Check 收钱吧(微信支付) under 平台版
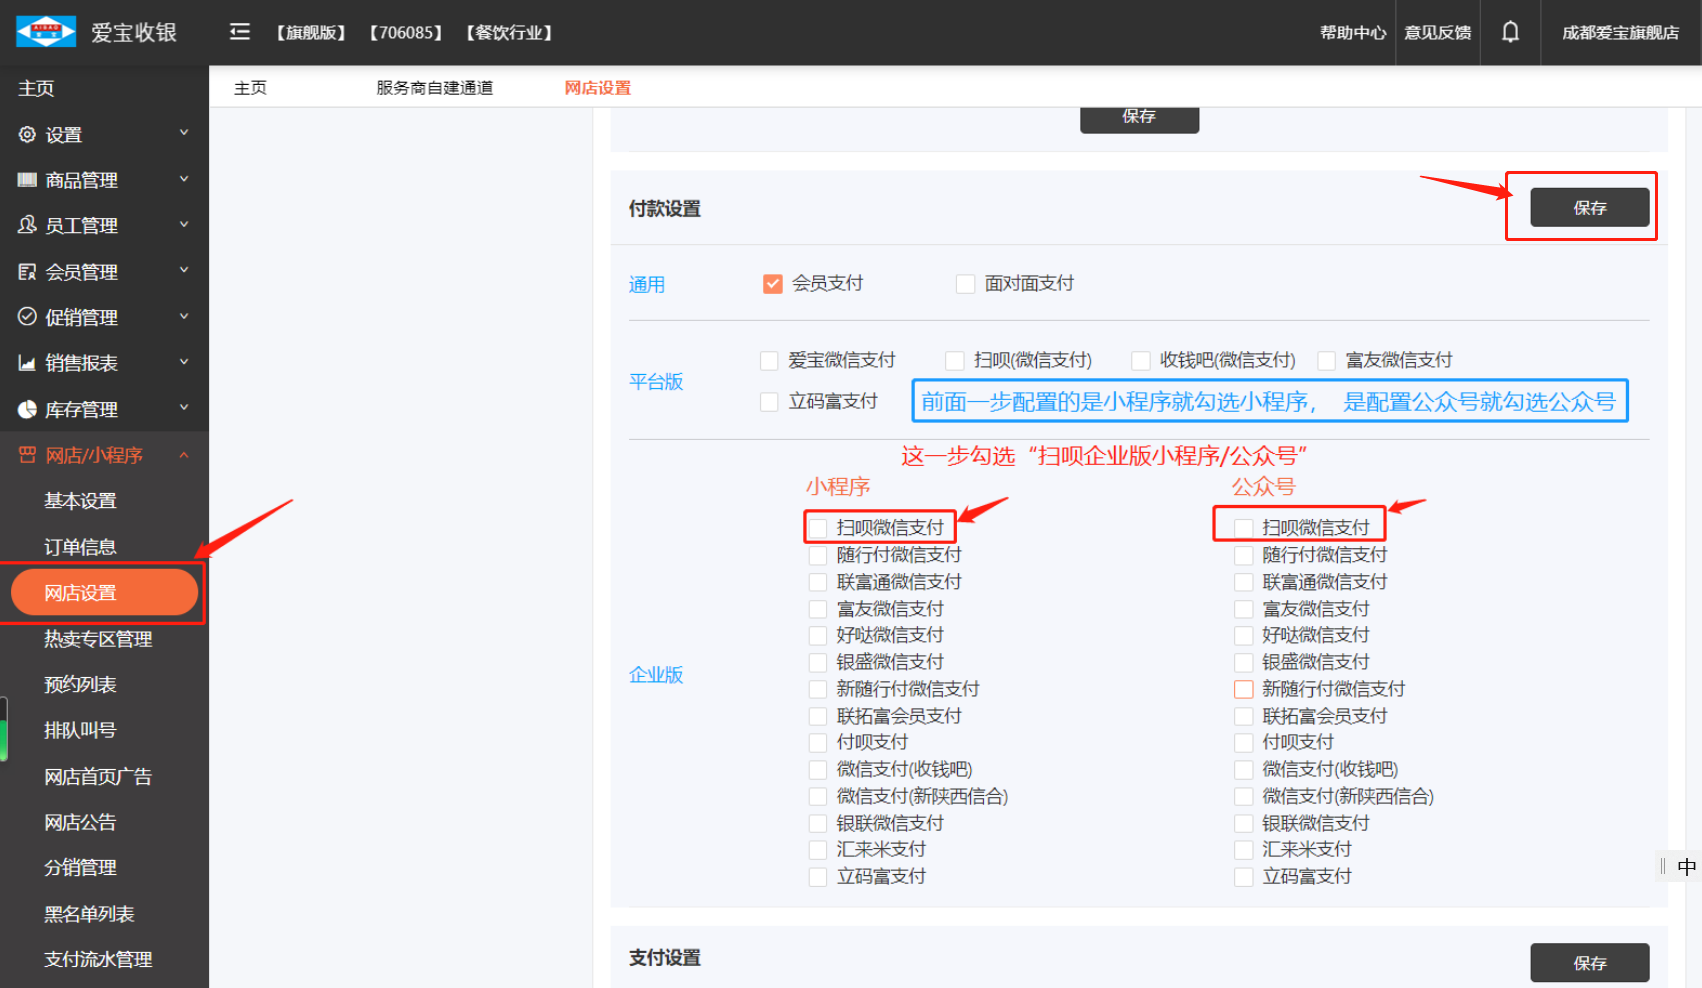 pyautogui.click(x=1140, y=360)
